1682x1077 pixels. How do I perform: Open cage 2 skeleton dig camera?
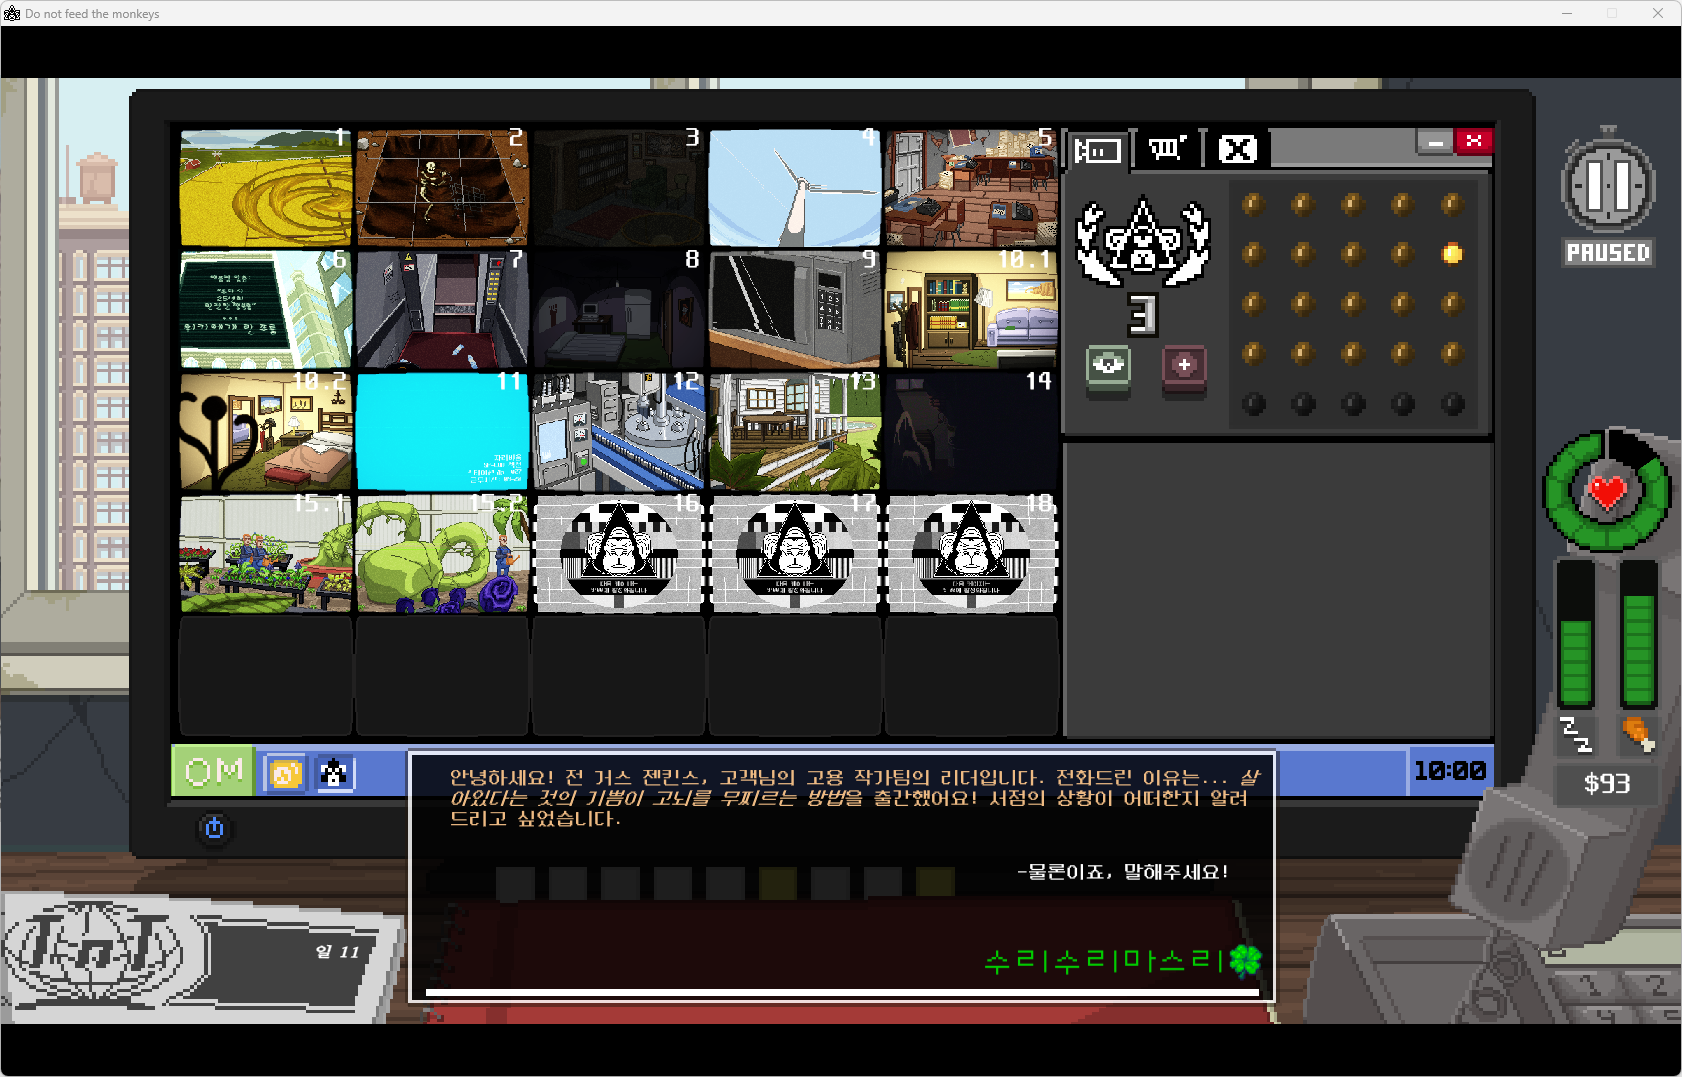442,187
